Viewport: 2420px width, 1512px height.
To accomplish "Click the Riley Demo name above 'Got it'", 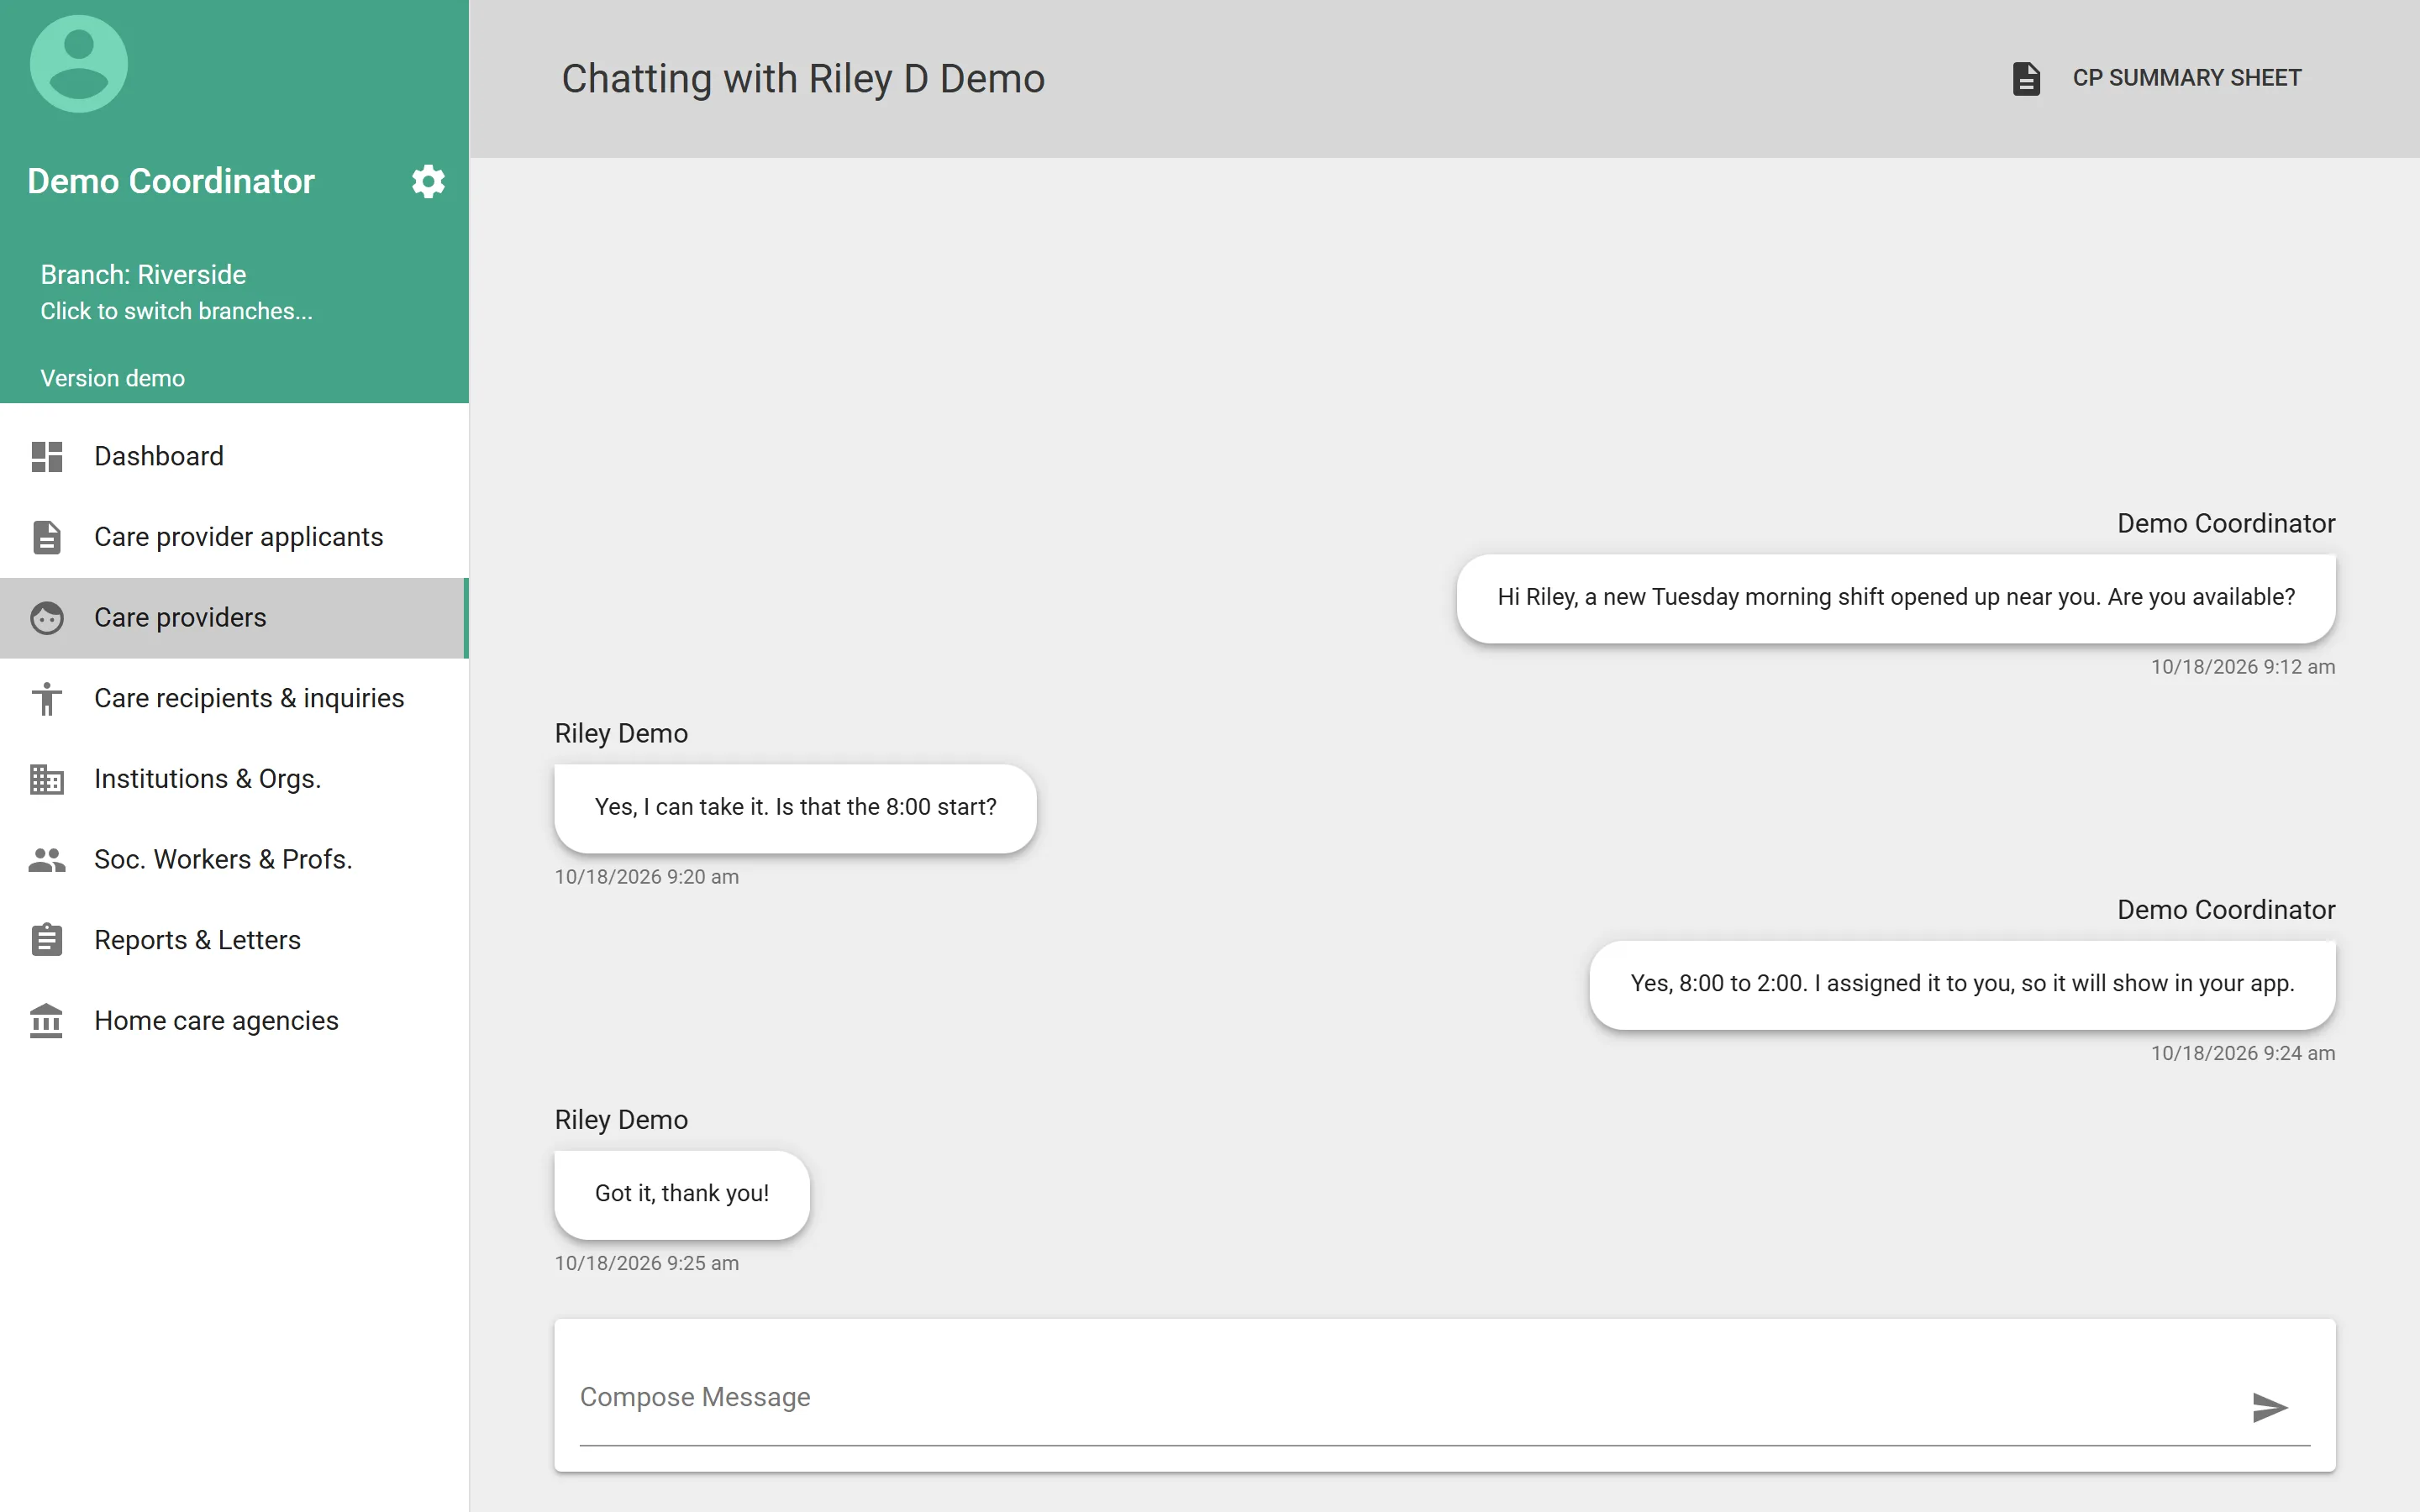I will pos(621,1120).
